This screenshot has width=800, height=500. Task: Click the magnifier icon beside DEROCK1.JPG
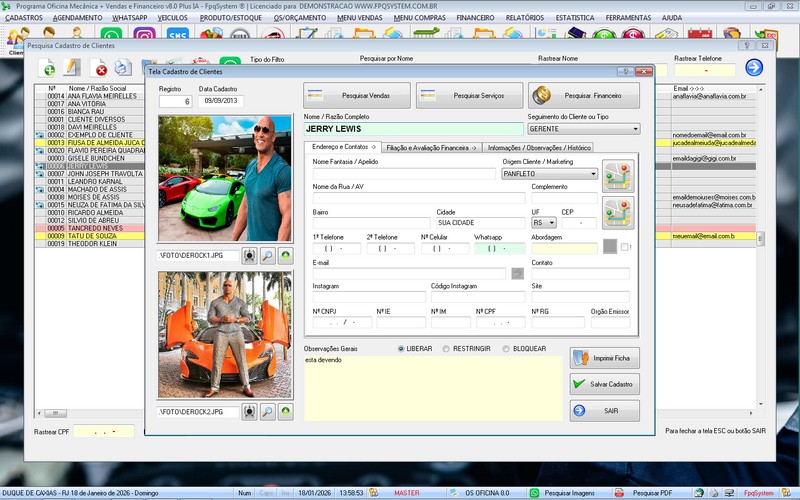click(268, 256)
